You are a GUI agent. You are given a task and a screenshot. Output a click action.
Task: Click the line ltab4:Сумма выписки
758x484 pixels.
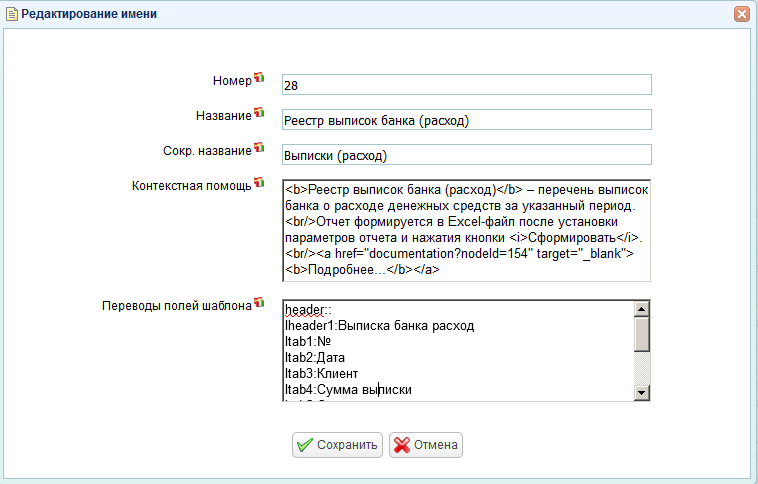tap(348, 390)
